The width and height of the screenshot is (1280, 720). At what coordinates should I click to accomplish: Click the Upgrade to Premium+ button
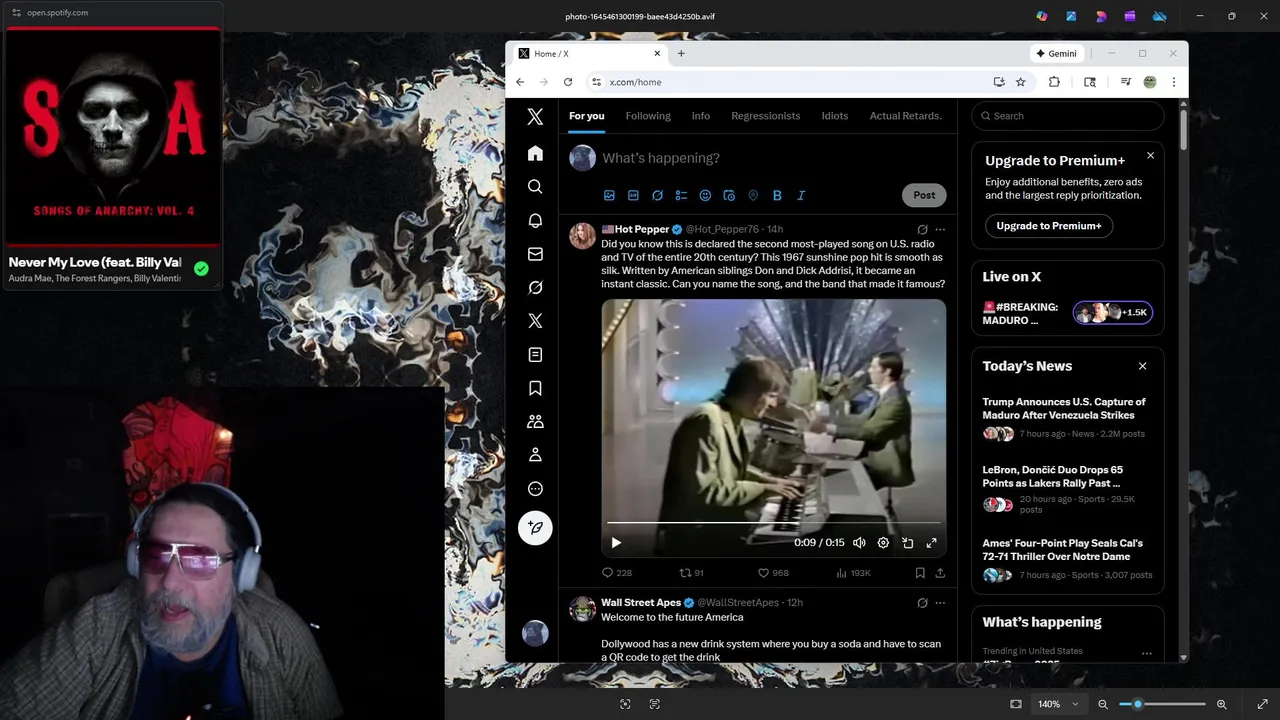(x=1049, y=226)
